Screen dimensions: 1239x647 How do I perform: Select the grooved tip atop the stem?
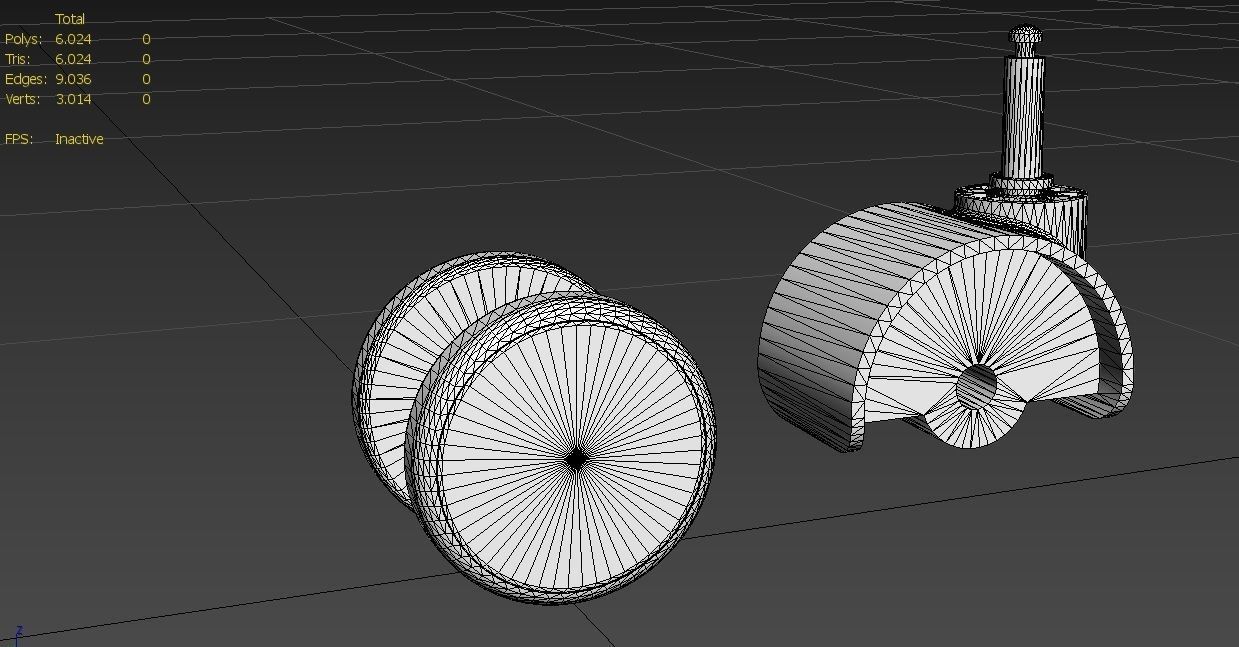pos(1026,41)
